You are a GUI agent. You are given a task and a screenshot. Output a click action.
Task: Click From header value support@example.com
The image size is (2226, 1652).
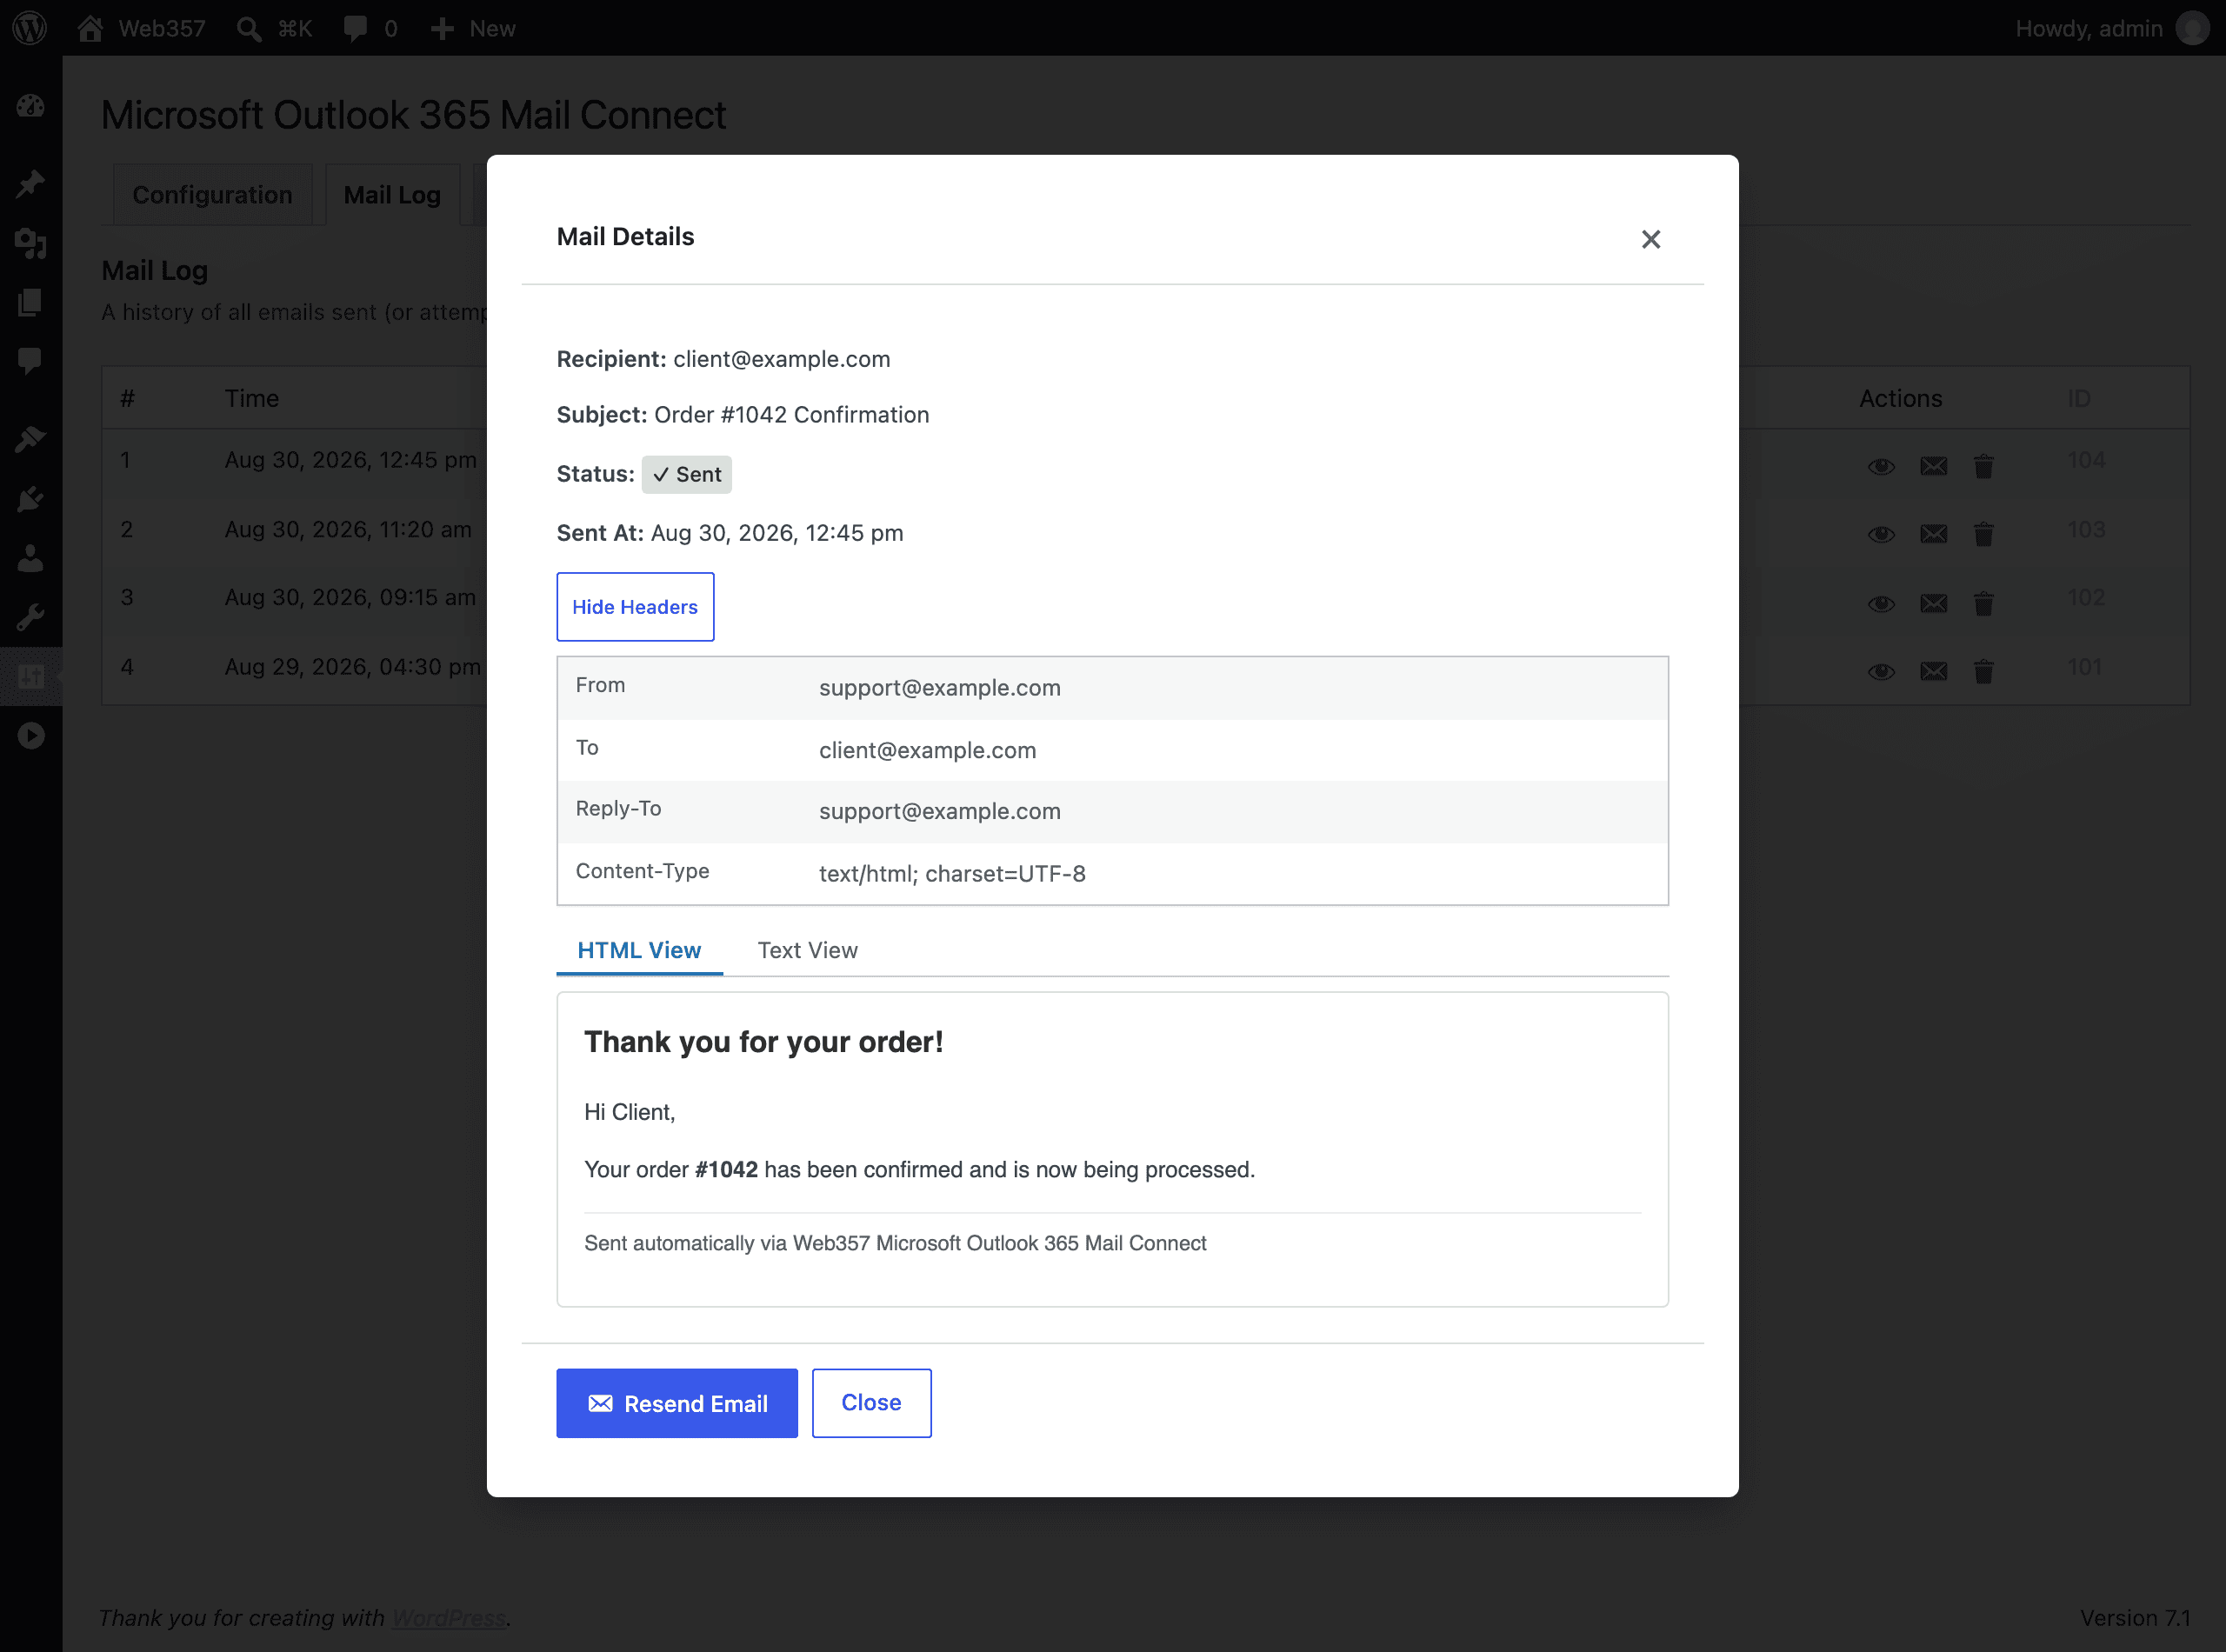click(940, 688)
